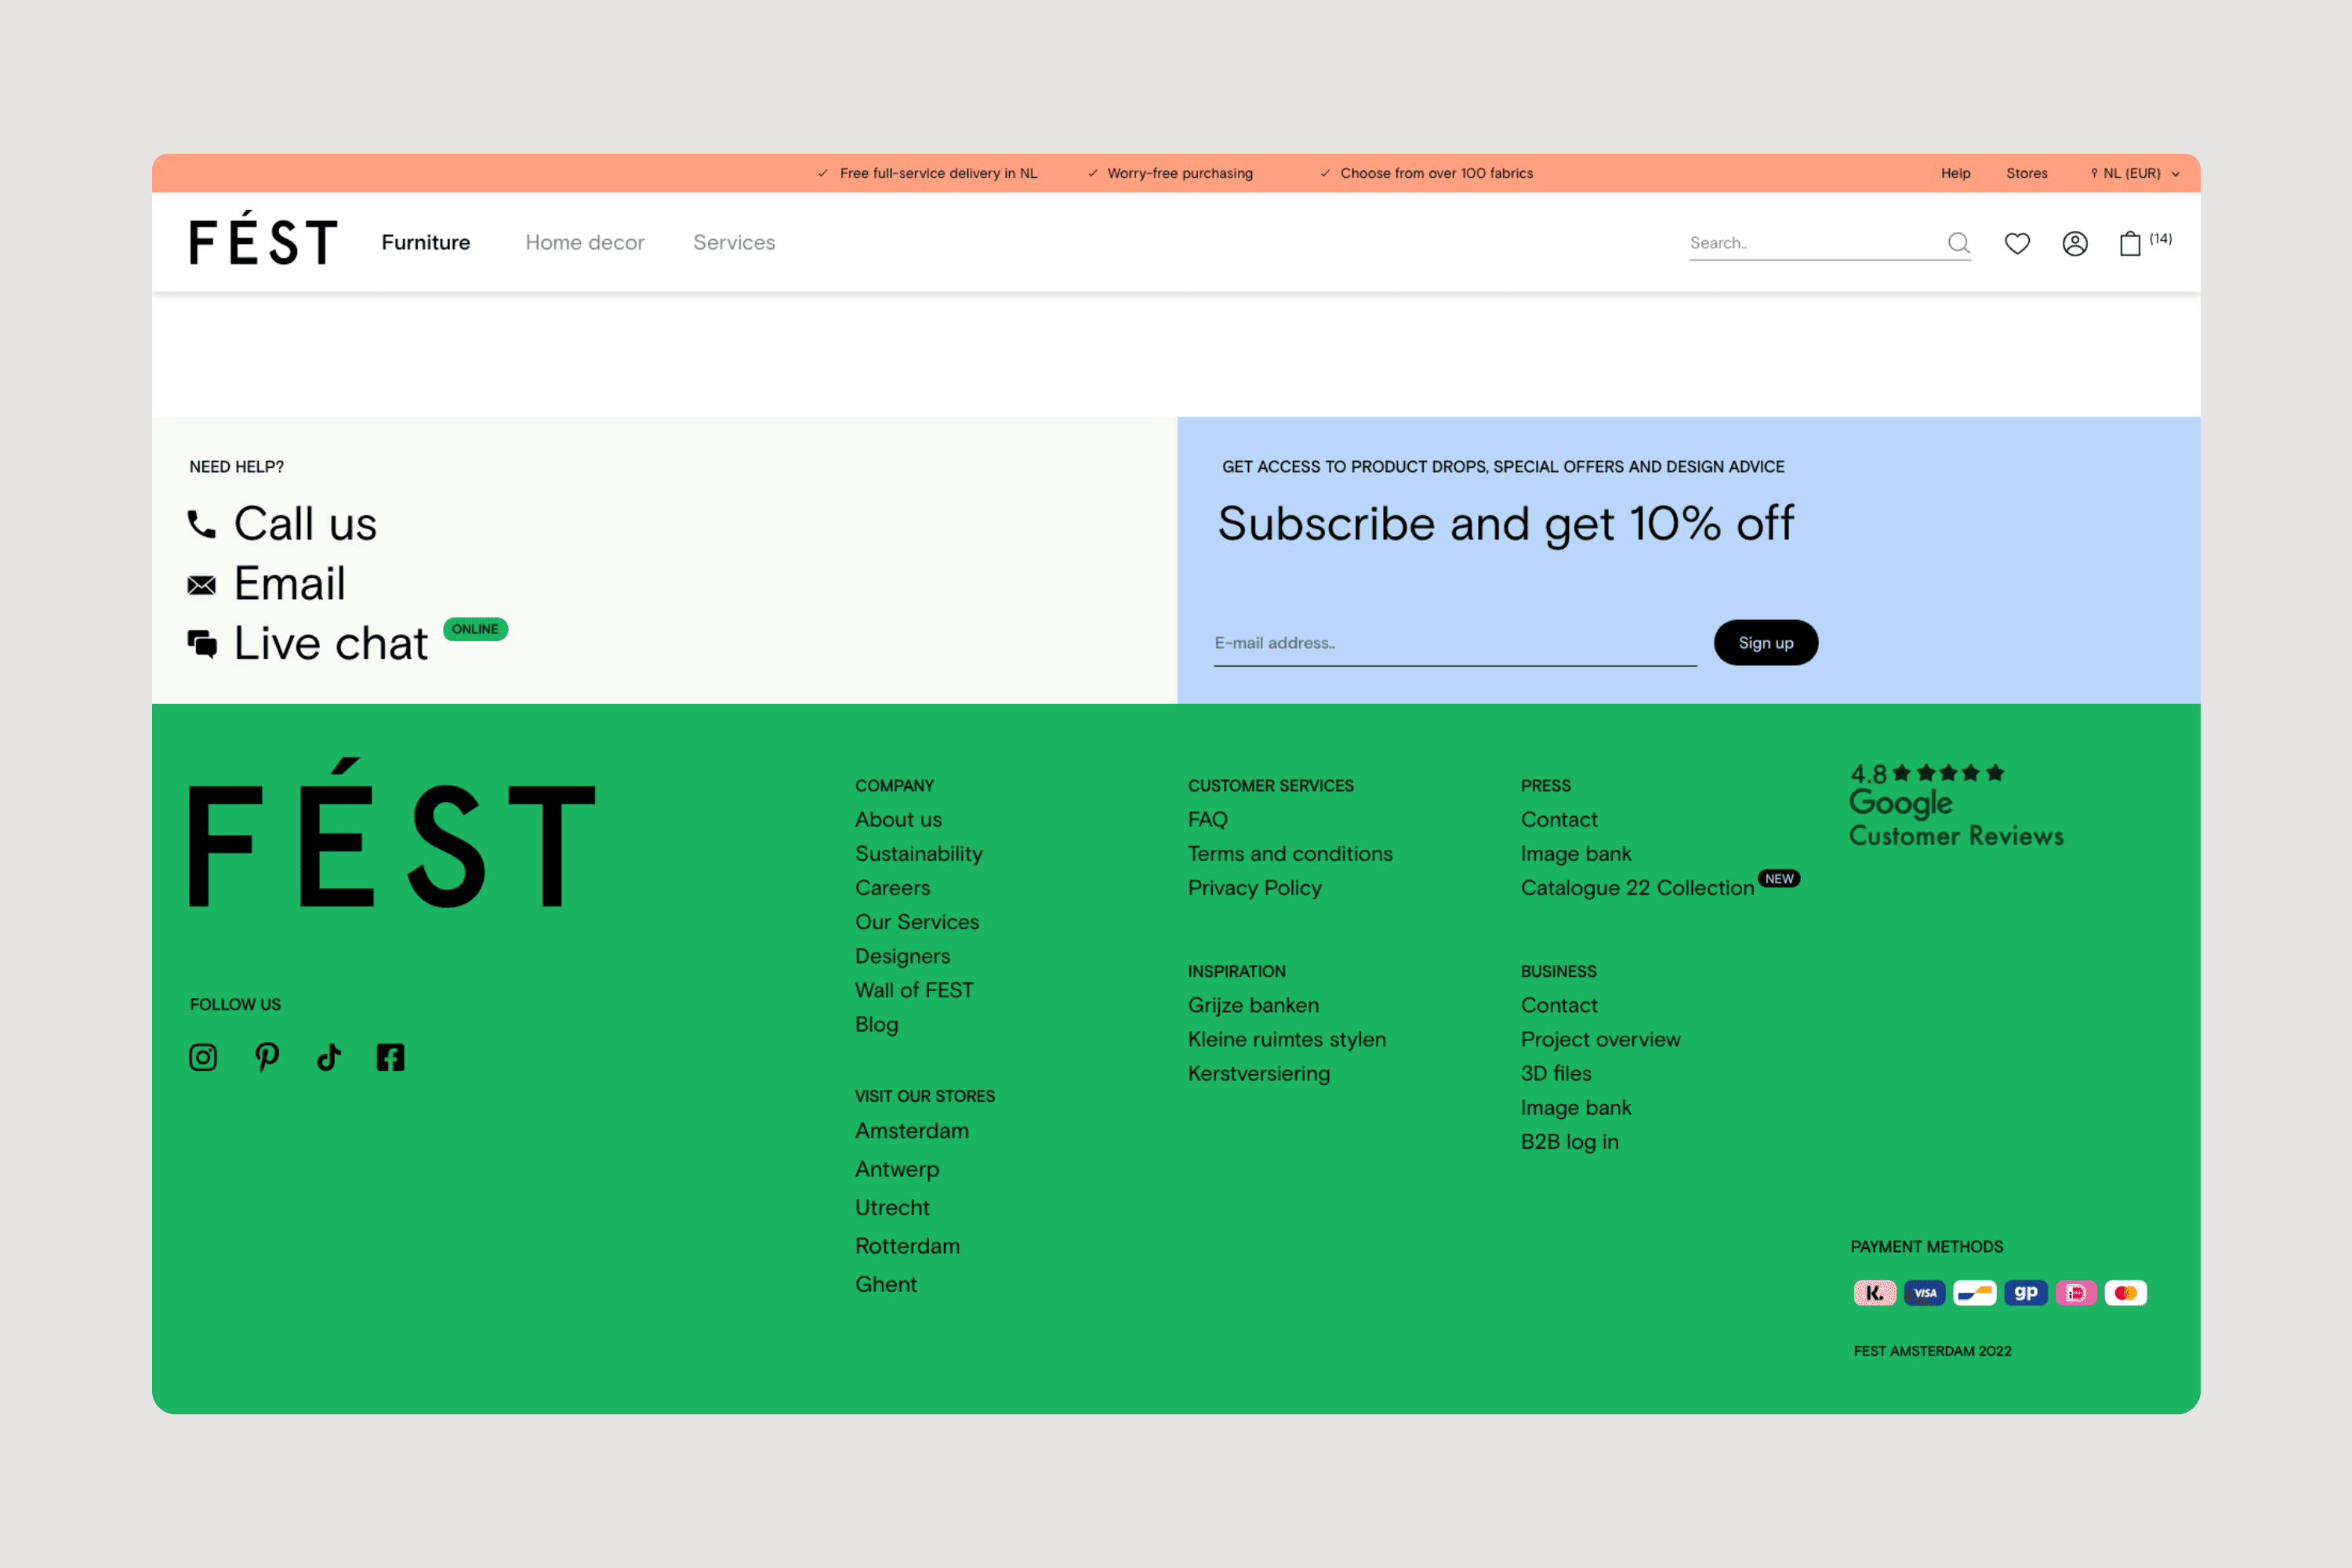Expand the NL (EUR) region dropdown

[x=2135, y=173]
